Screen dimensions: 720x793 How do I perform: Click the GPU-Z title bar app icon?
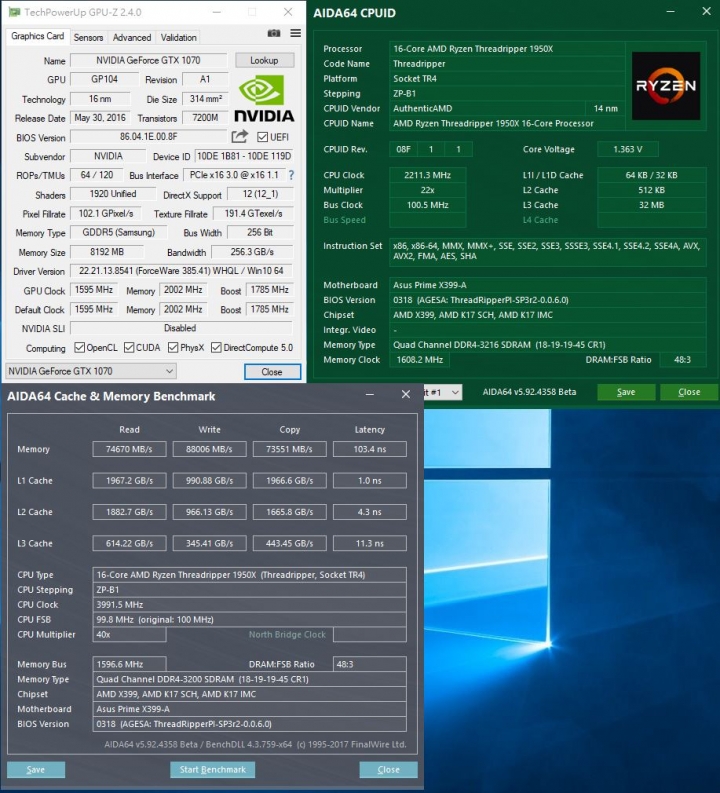(14, 12)
